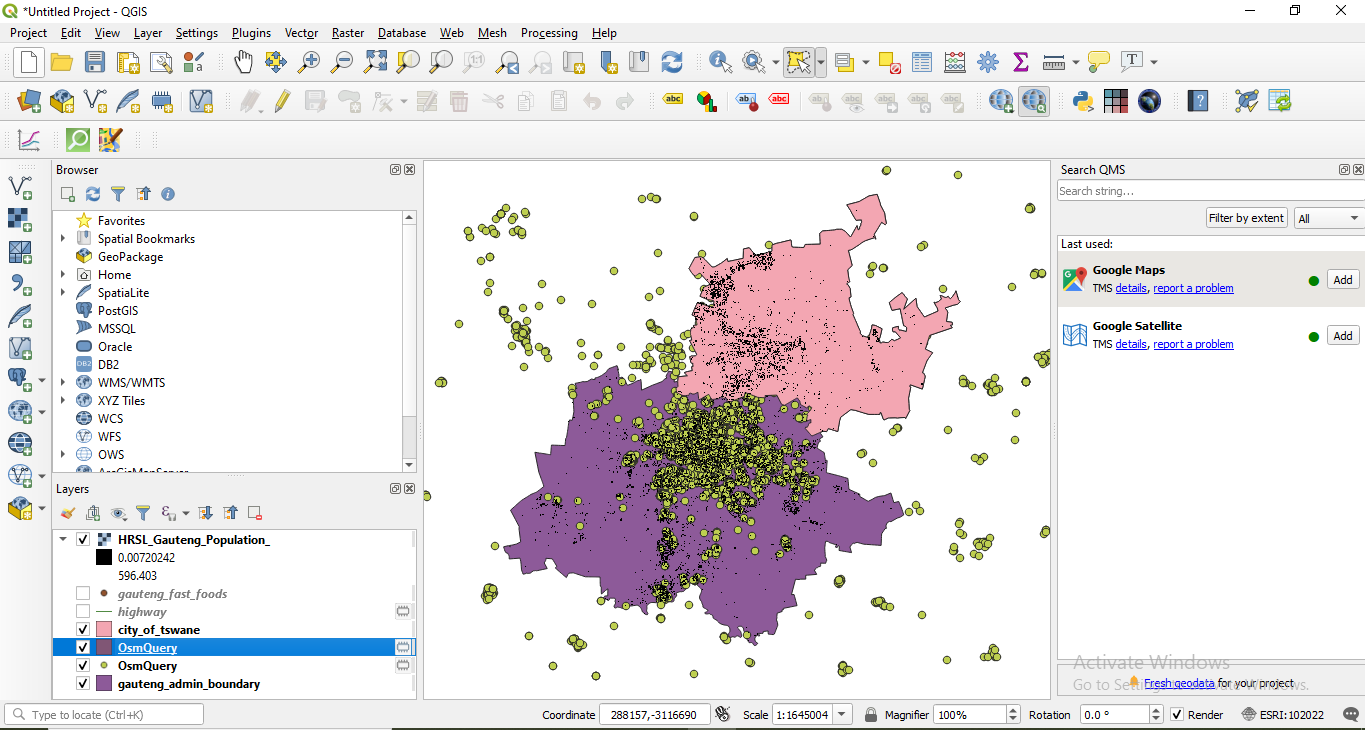Open the attribute table icon
1365x730 pixels.
point(922,62)
